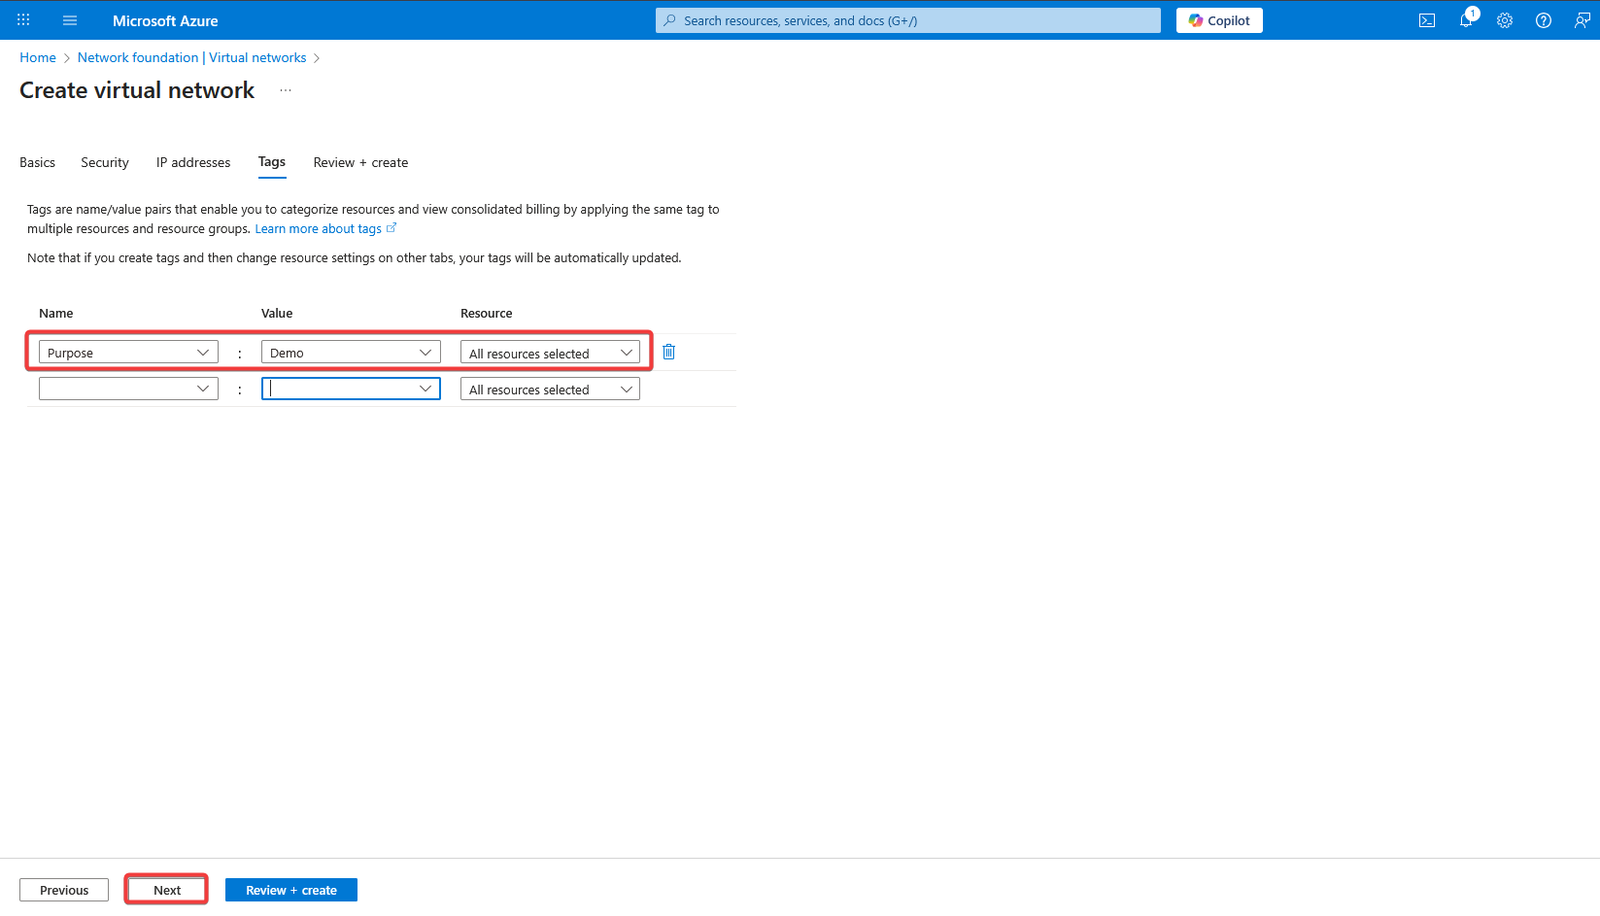This screenshot has height=916, width=1600.
Task: Open the hamburger portal menu
Action: (x=70, y=20)
